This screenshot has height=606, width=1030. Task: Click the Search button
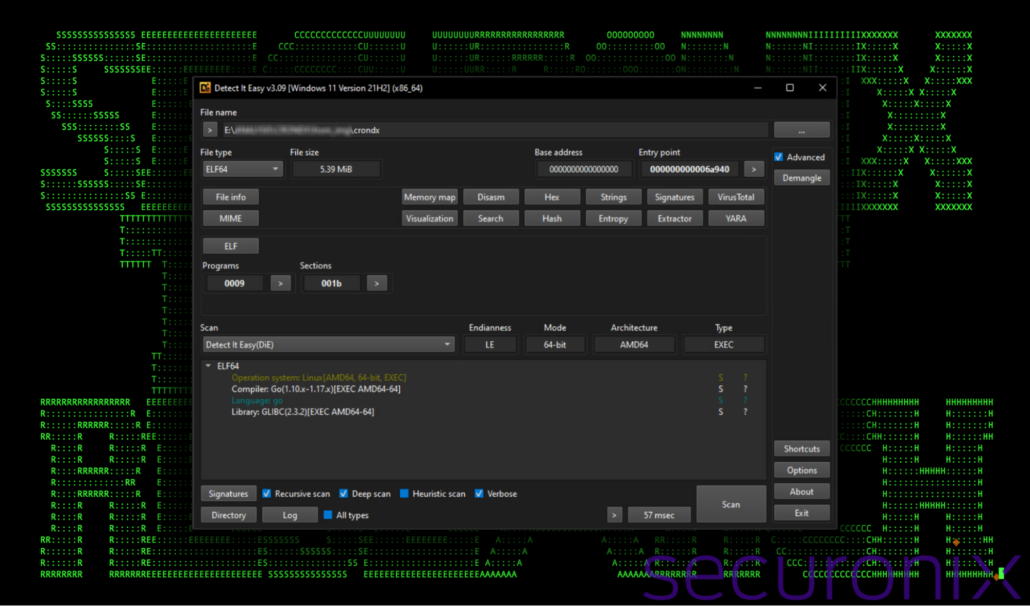click(x=491, y=219)
